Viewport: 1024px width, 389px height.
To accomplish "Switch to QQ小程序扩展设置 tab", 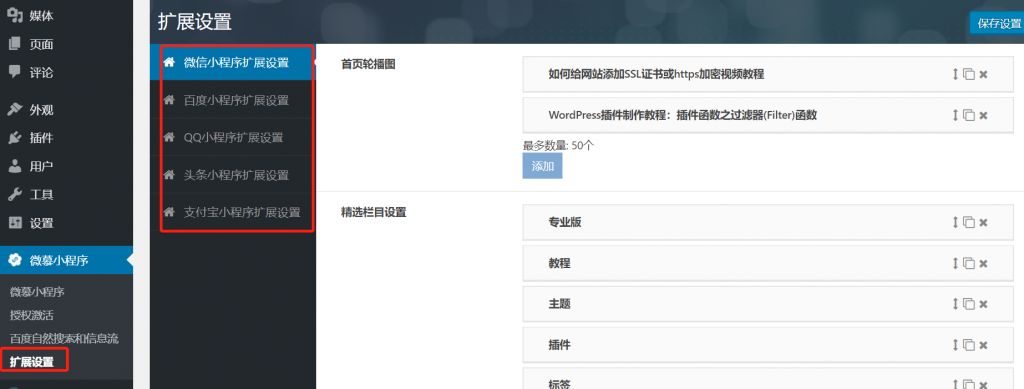I will 232,137.
